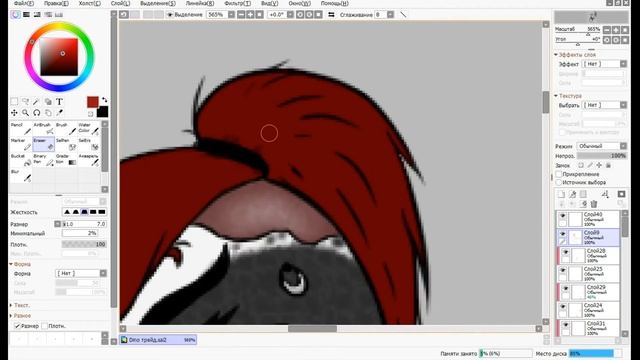Create a new layer
The width and height of the screenshot is (640, 360).
(562, 194)
